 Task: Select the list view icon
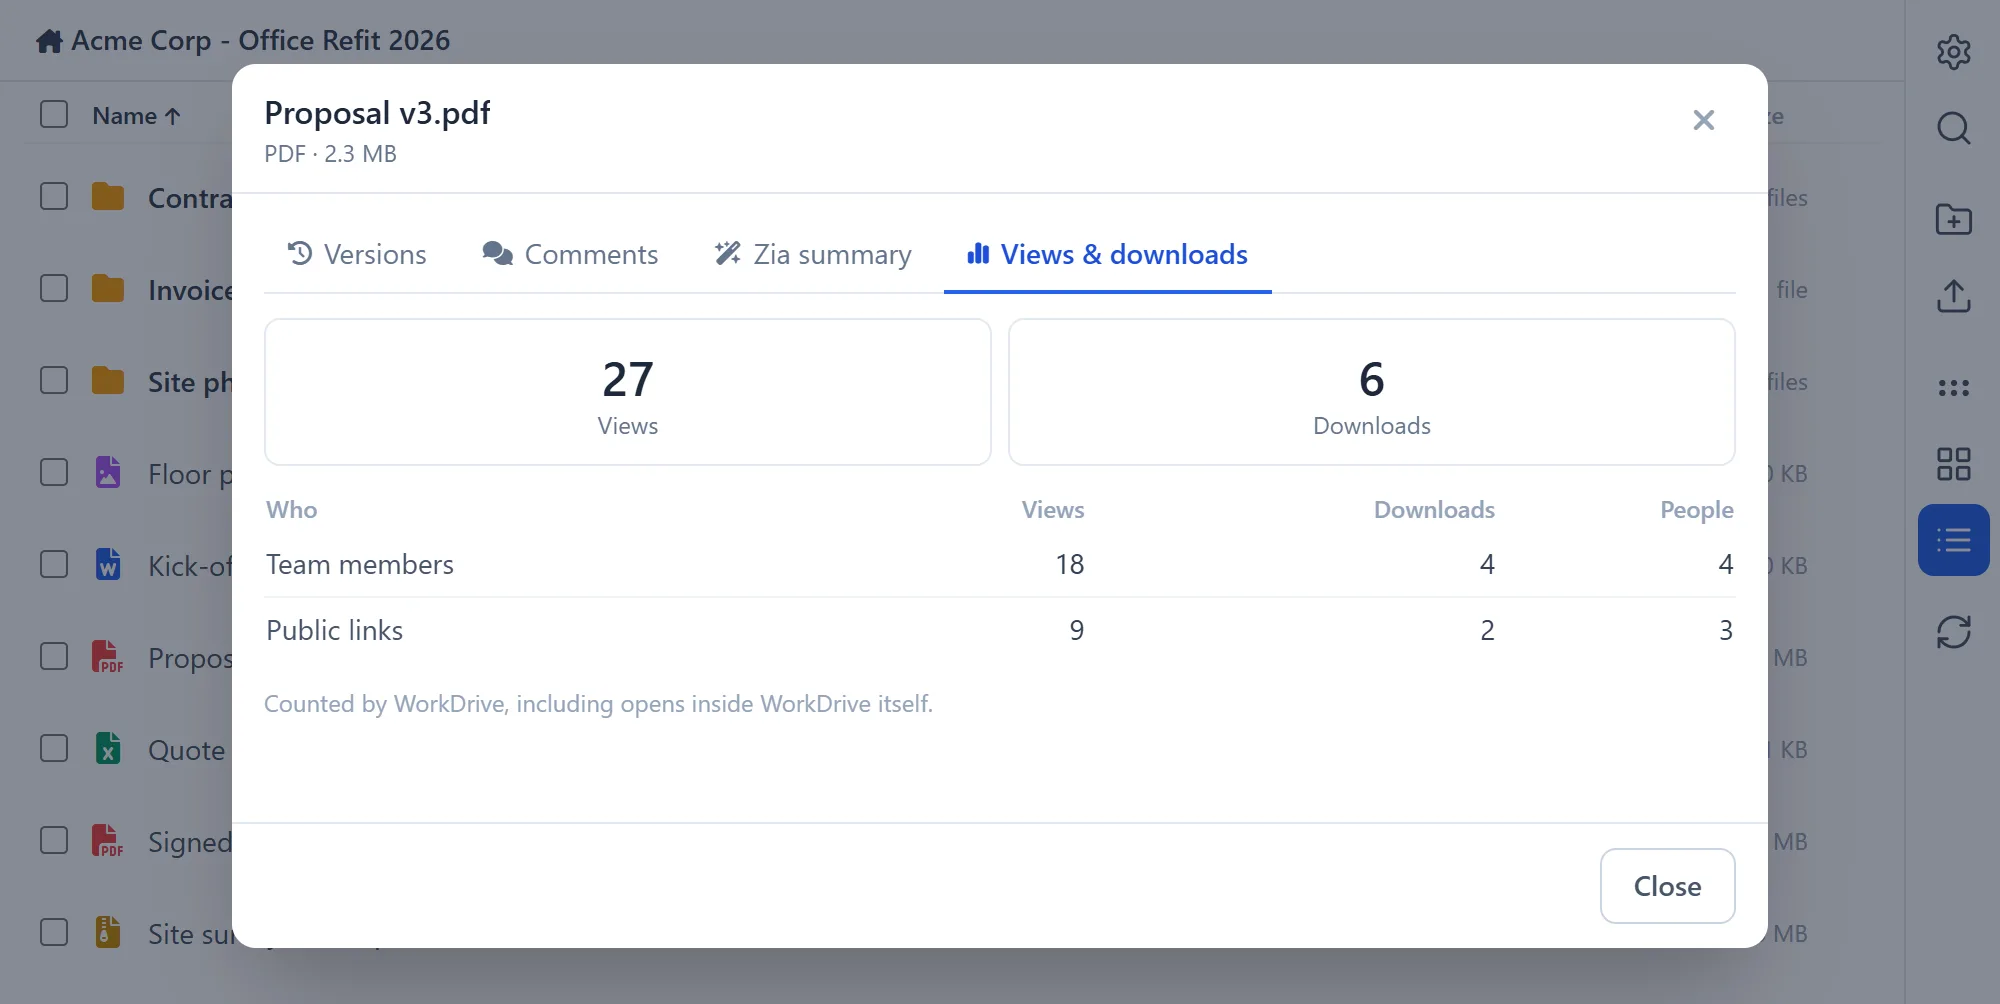(1953, 540)
